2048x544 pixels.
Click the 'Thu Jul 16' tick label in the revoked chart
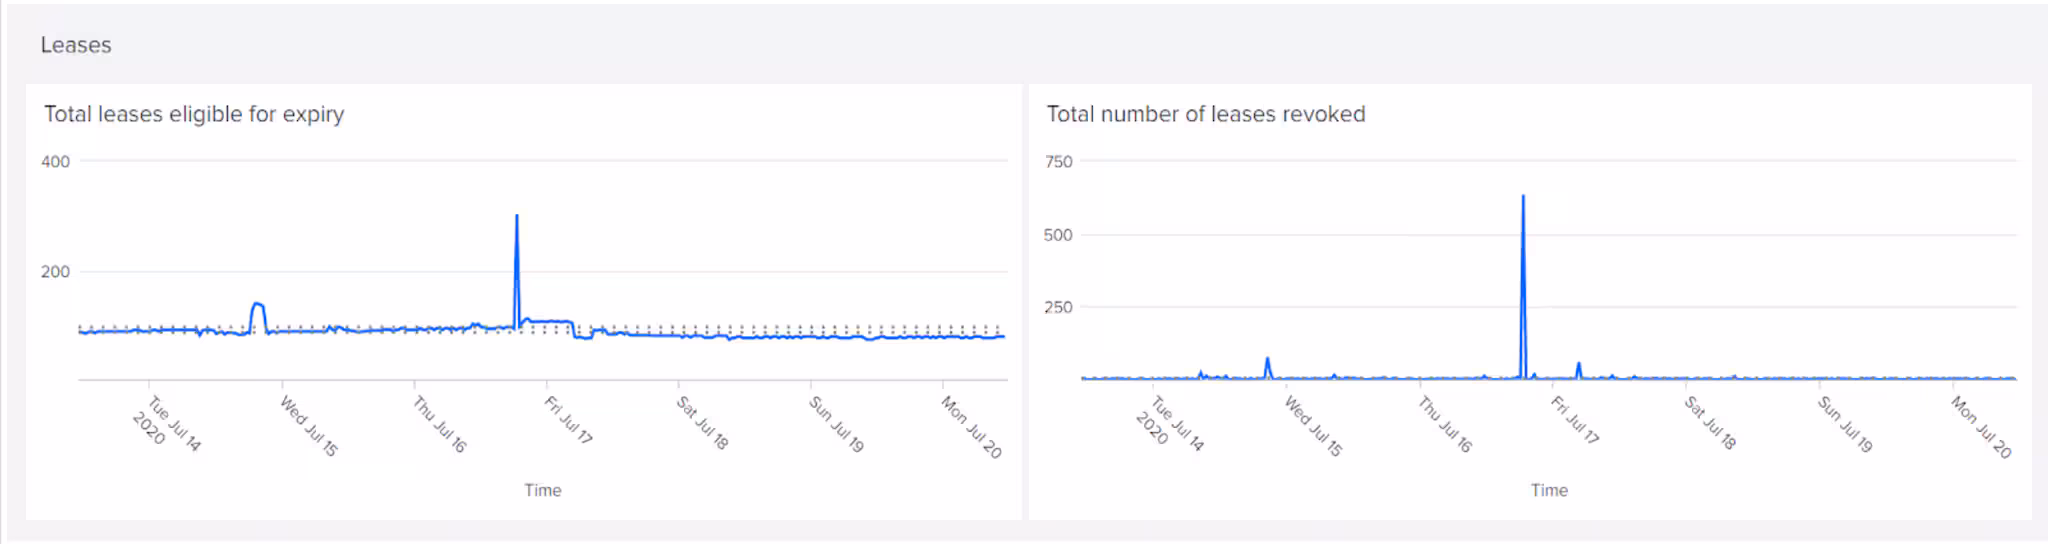1445,424
